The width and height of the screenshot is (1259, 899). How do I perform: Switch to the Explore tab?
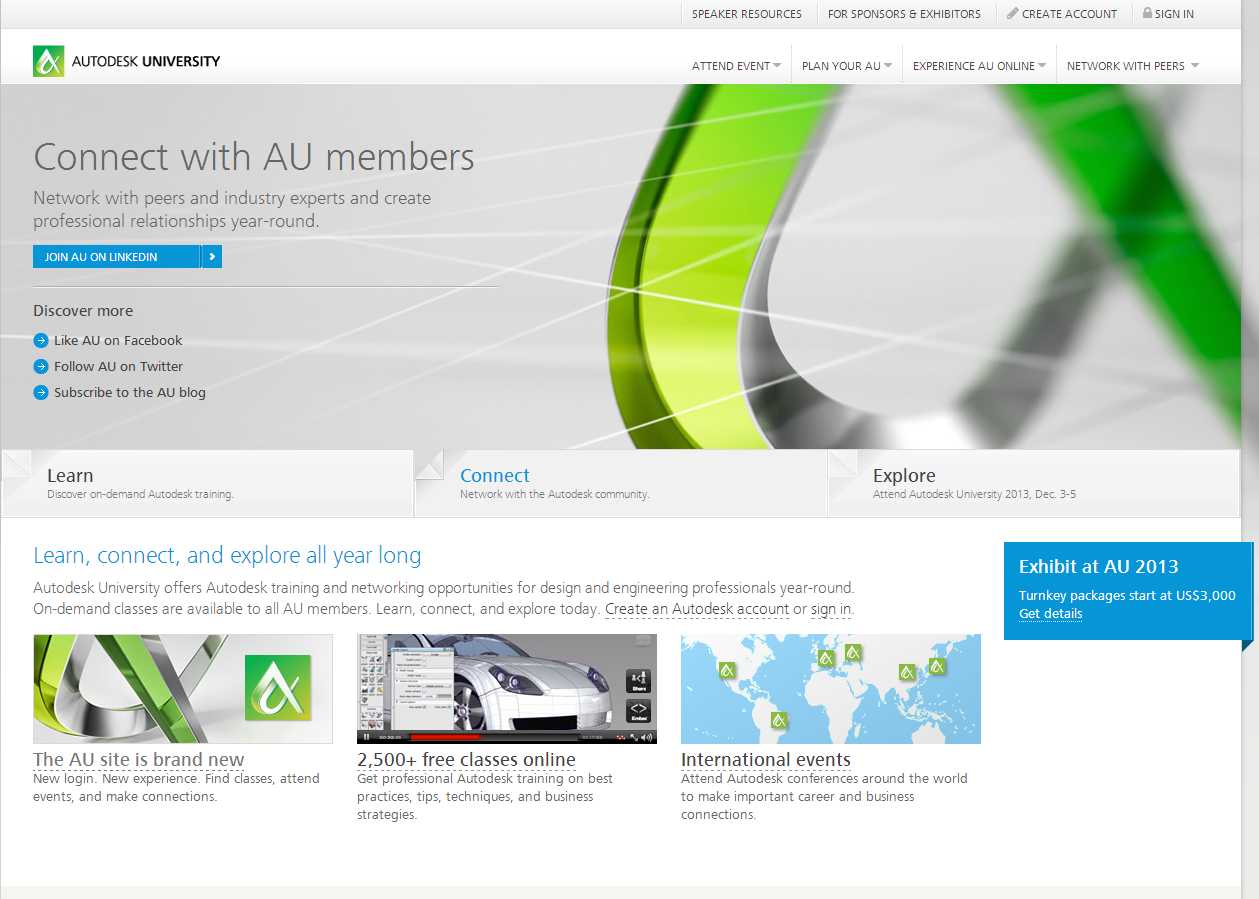(1034, 484)
